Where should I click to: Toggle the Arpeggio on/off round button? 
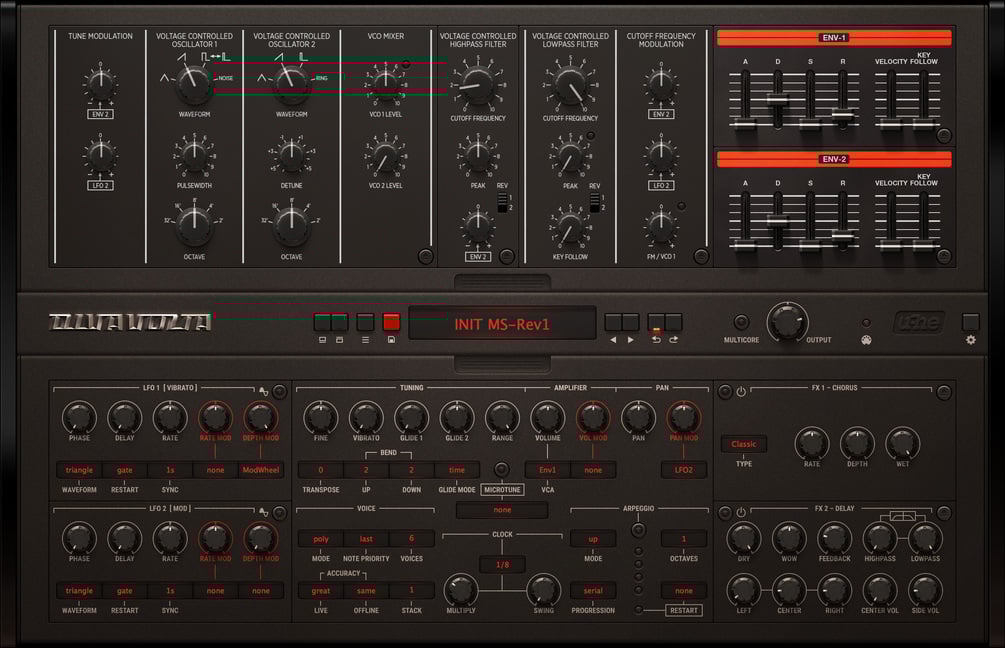click(638, 530)
